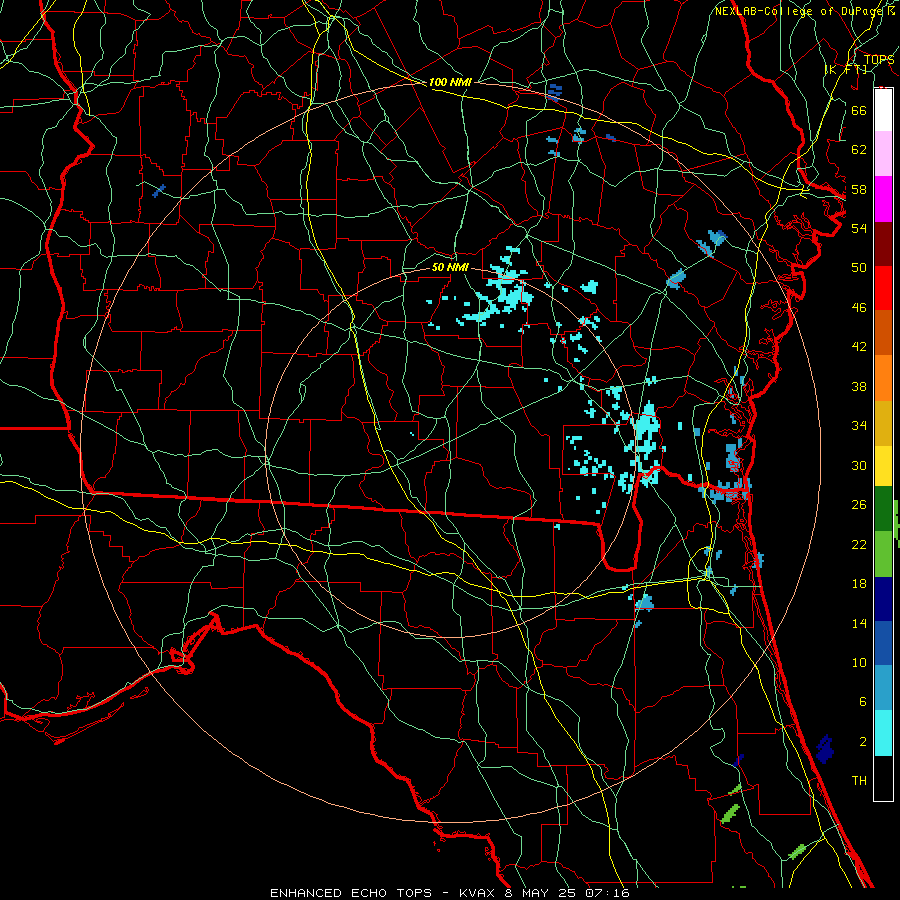Click the legend value '30'
The width and height of the screenshot is (900, 900).
(859, 465)
